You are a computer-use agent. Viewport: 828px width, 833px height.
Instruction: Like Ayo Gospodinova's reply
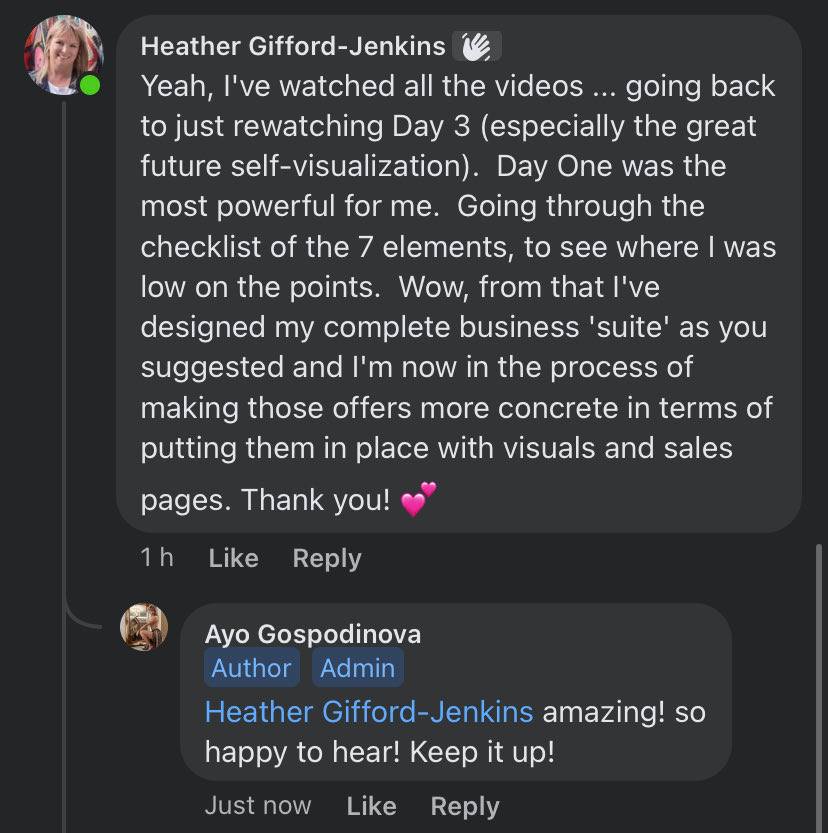coord(371,806)
